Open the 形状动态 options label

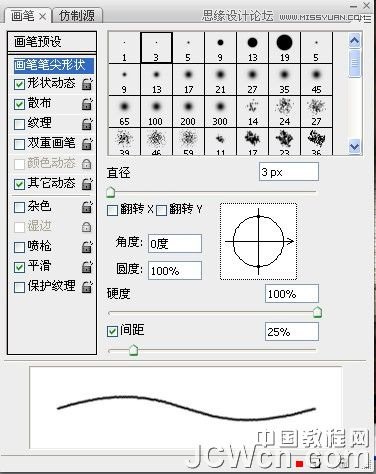click(x=51, y=83)
